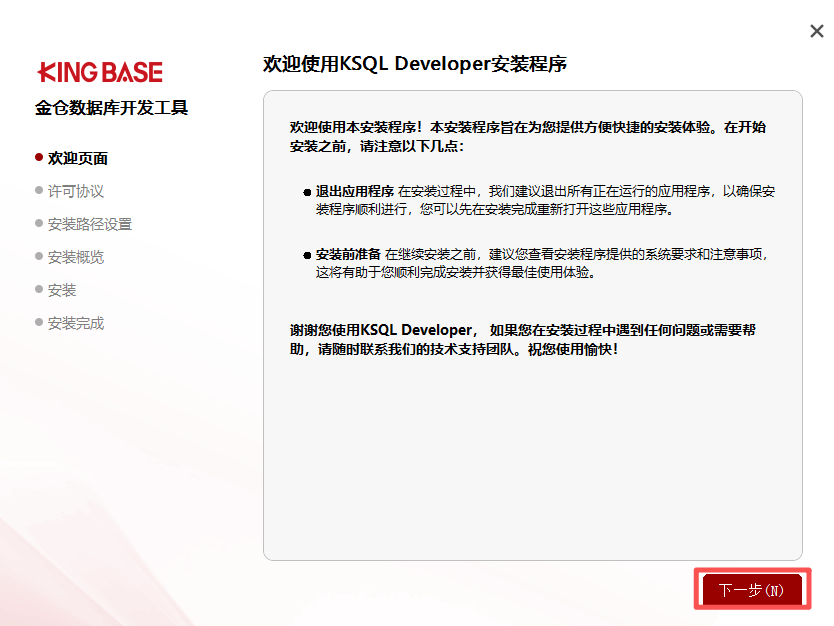Click the gray bullet beside 安装路径设置
This screenshot has width=834, height=626.
(39, 223)
